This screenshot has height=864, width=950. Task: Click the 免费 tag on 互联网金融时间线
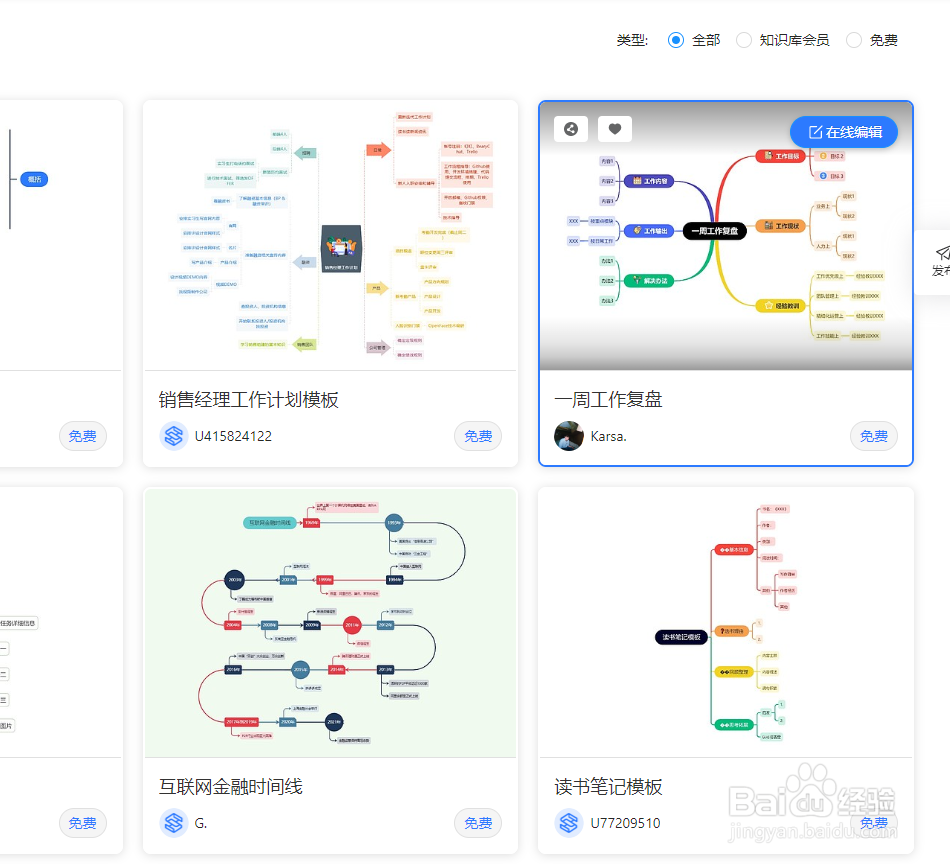478,823
